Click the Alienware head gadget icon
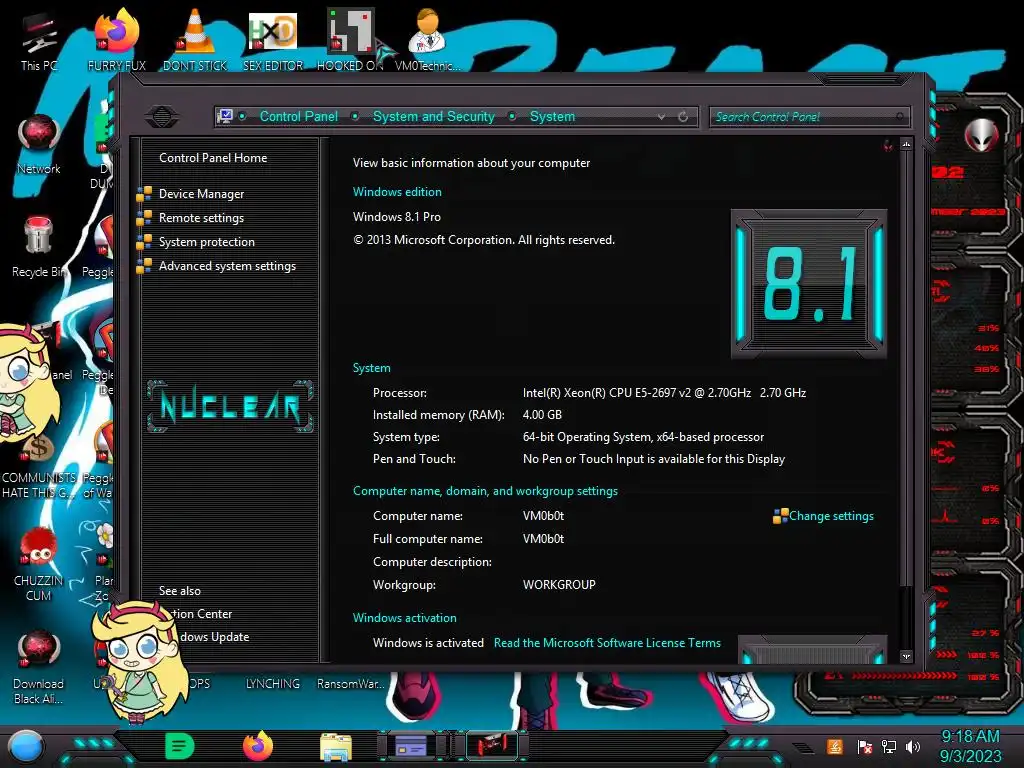This screenshot has height=768, width=1024. 981,136
